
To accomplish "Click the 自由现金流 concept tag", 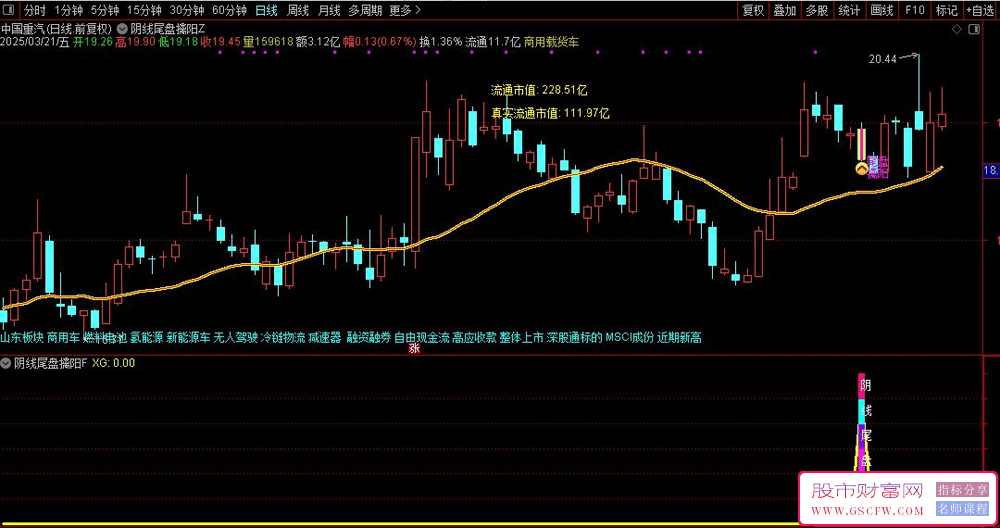I will point(422,337).
